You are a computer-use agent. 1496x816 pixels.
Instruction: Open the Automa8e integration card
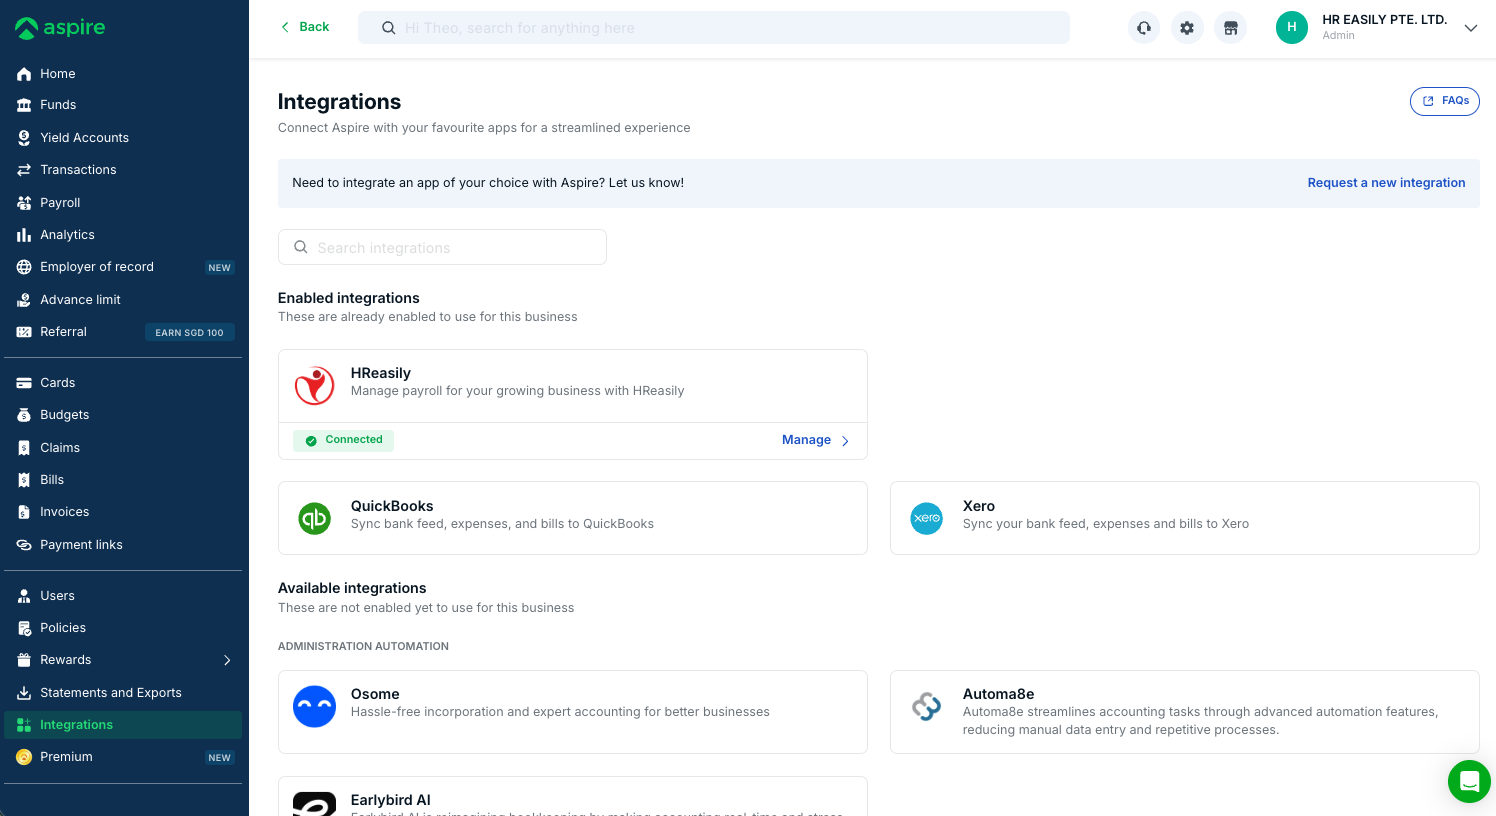coord(1184,712)
